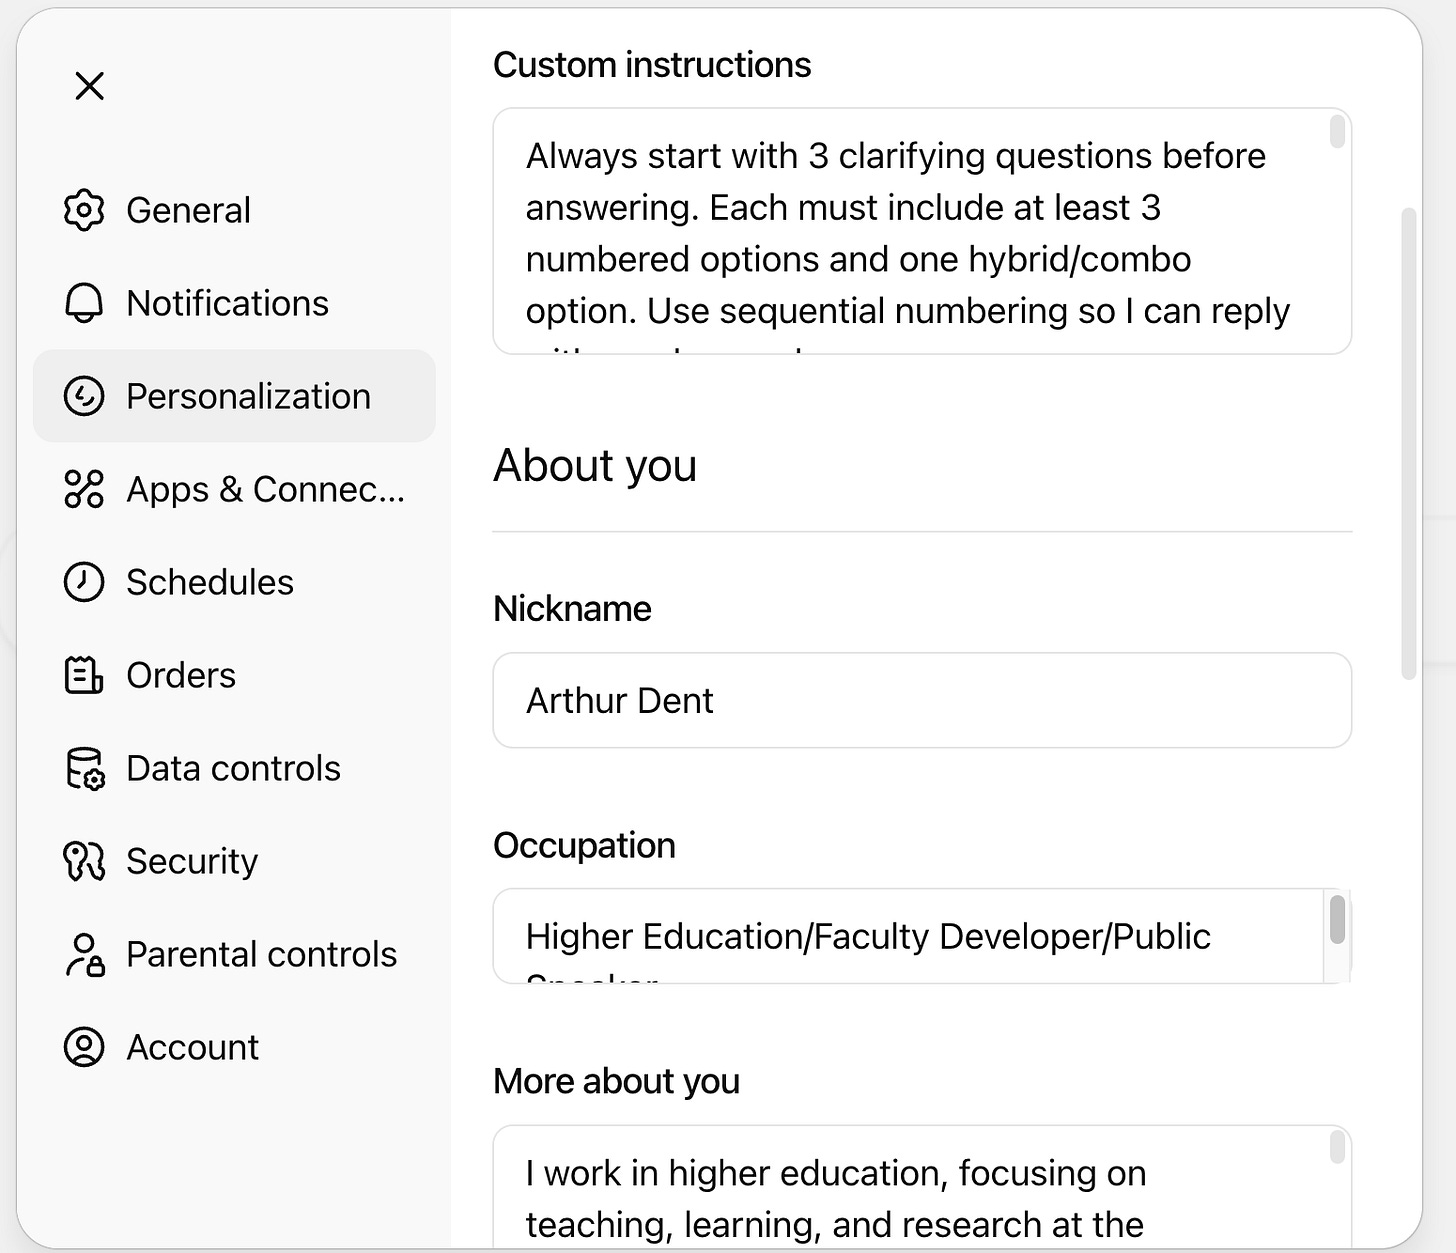Click the Occupation field scrollbar

[1338, 920]
